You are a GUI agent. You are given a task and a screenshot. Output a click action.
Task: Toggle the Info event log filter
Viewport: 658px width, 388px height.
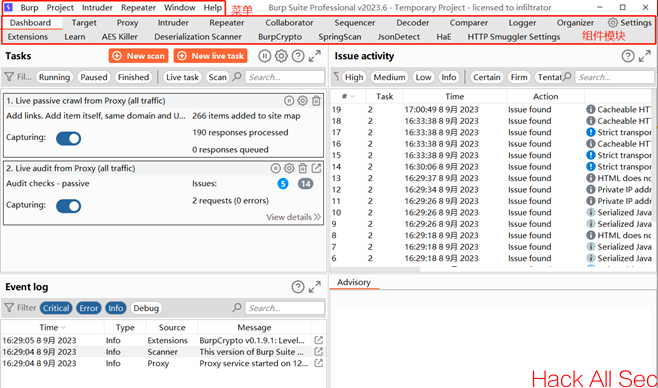(x=115, y=308)
